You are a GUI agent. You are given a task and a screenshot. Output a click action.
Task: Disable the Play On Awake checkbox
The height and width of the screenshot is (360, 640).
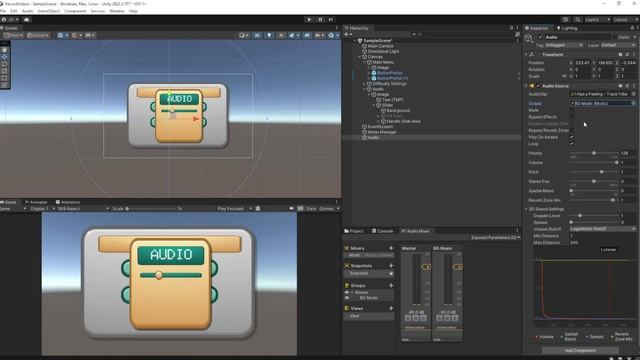coord(571,137)
